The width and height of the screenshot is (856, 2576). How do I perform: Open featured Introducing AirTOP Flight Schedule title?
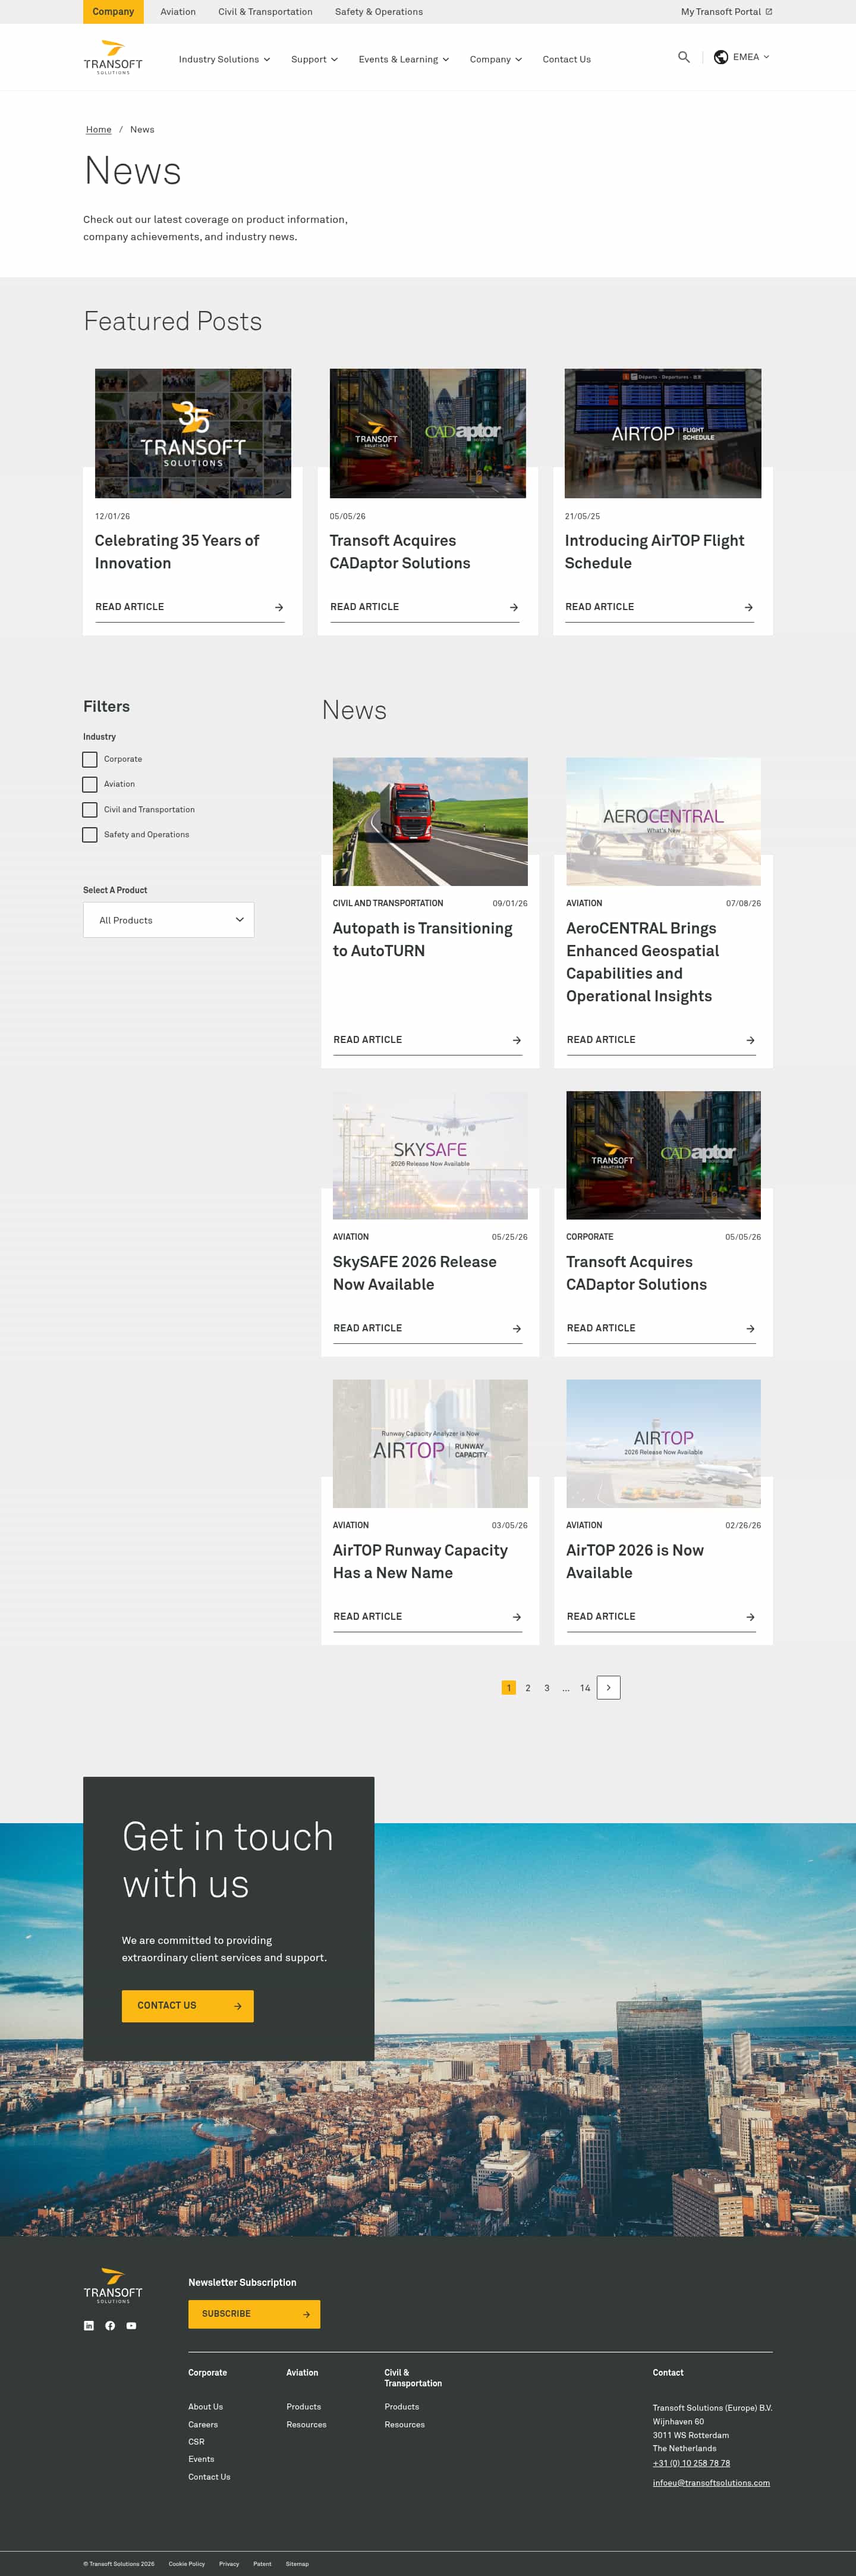pyautogui.click(x=654, y=551)
